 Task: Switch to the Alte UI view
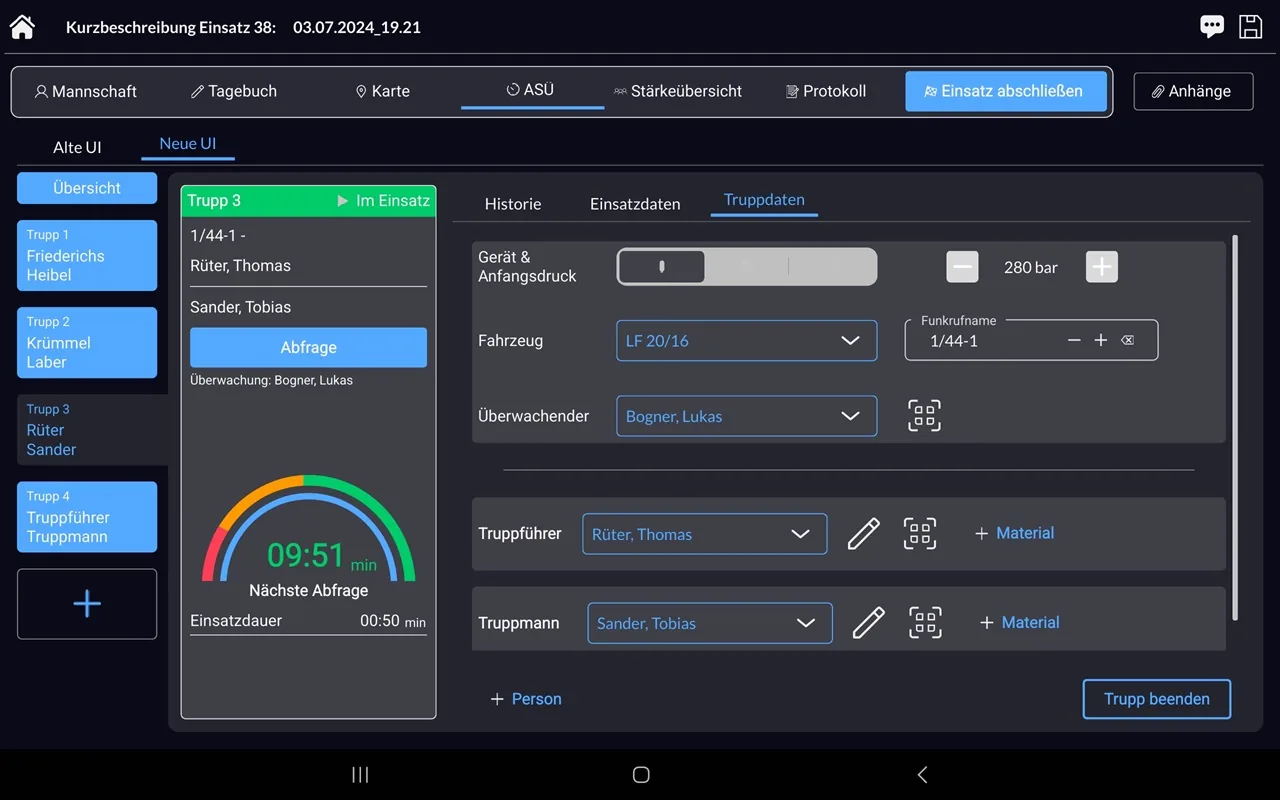[x=77, y=147]
